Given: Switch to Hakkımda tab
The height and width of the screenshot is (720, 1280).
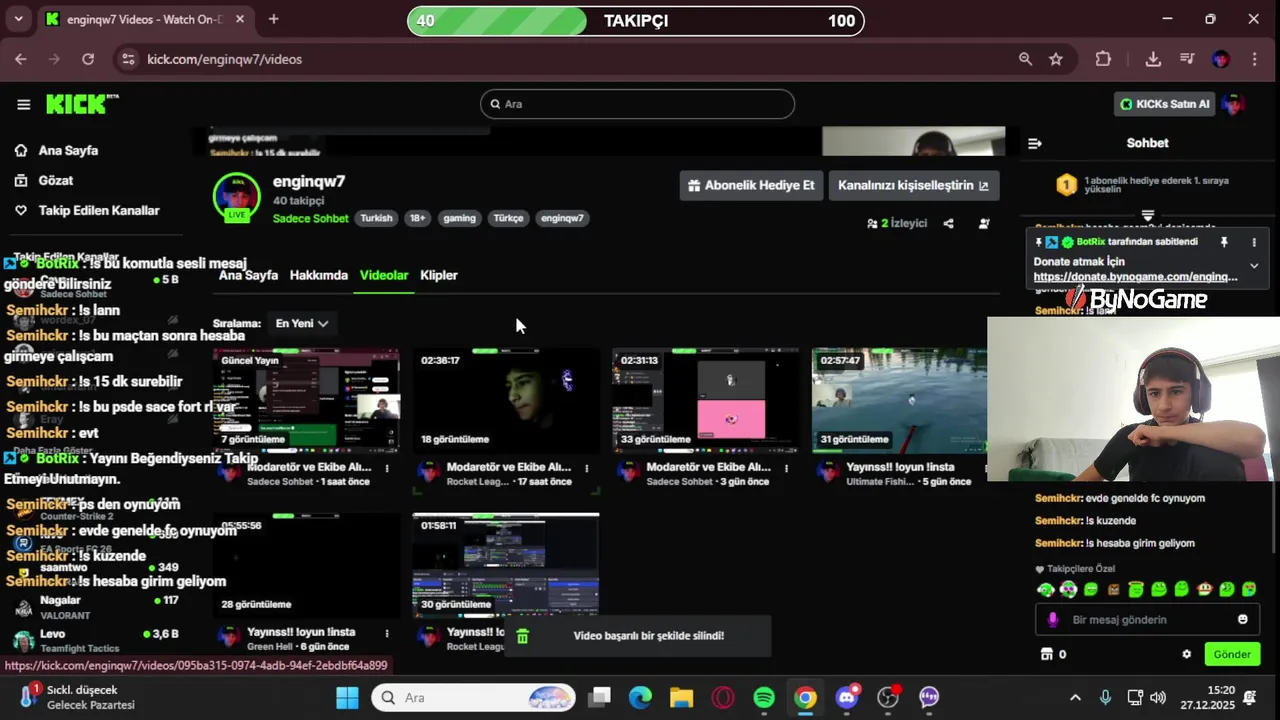Looking at the screenshot, I should tap(319, 275).
